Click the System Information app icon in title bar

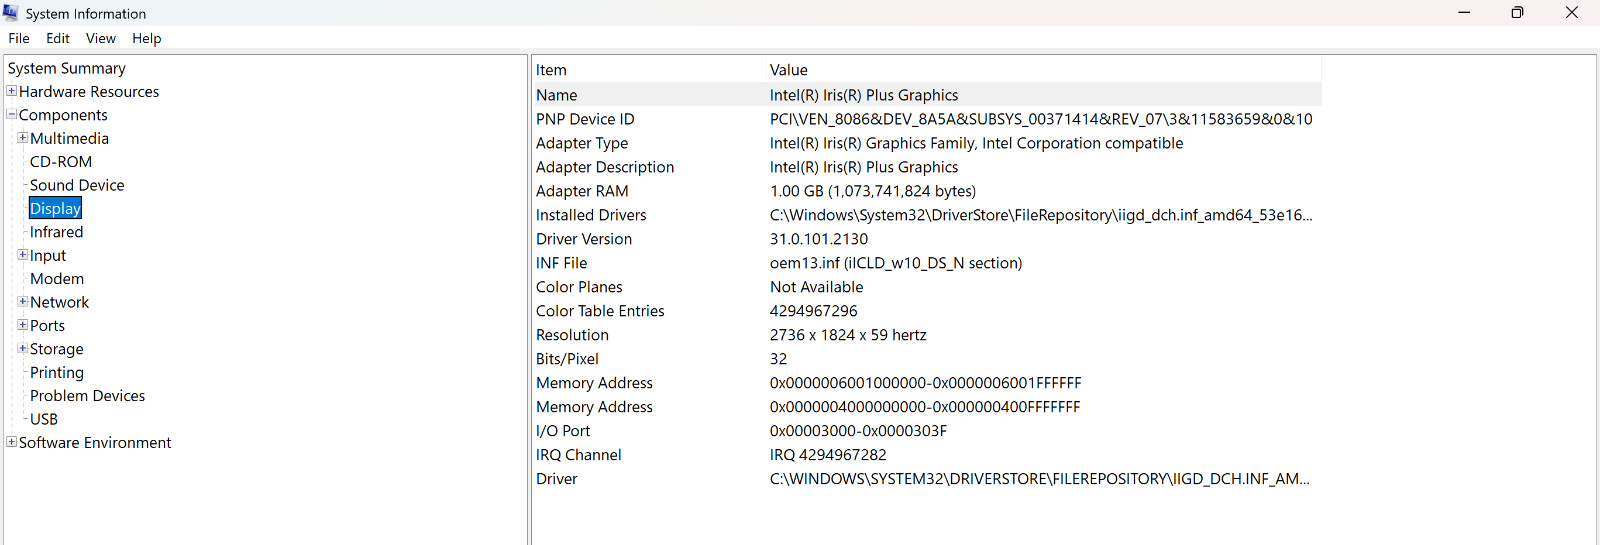point(11,13)
